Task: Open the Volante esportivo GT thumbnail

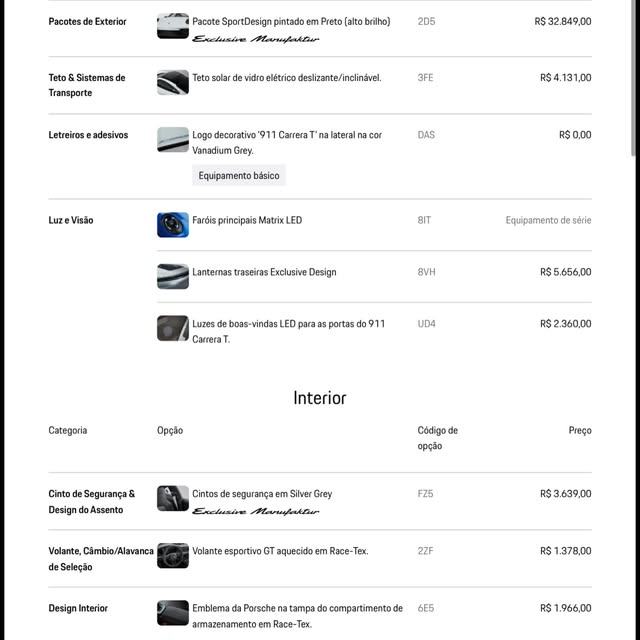Action: coord(173,556)
